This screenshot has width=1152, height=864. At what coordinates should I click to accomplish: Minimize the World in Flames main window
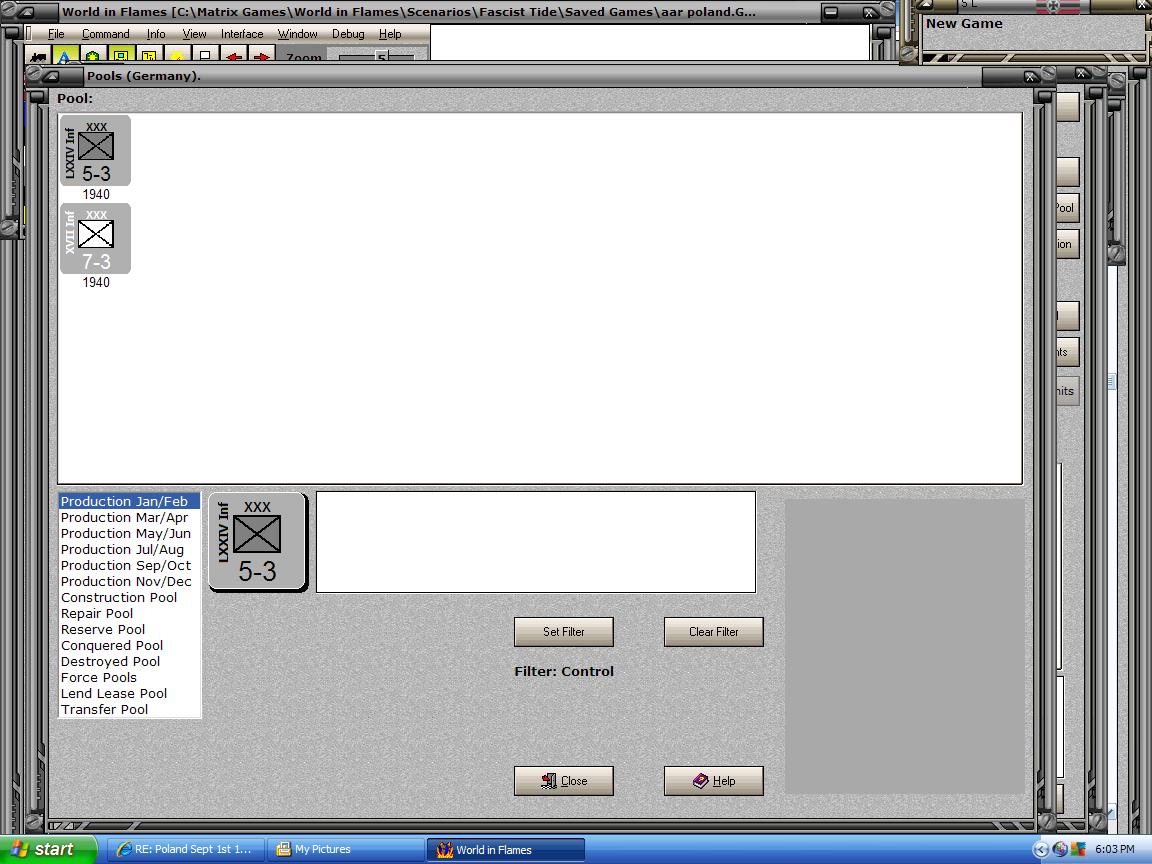[x=831, y=12]
